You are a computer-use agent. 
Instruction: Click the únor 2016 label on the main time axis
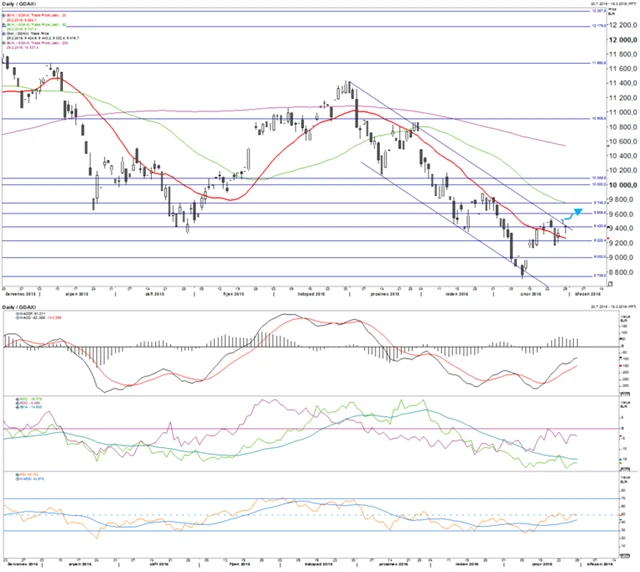(533, 294)
